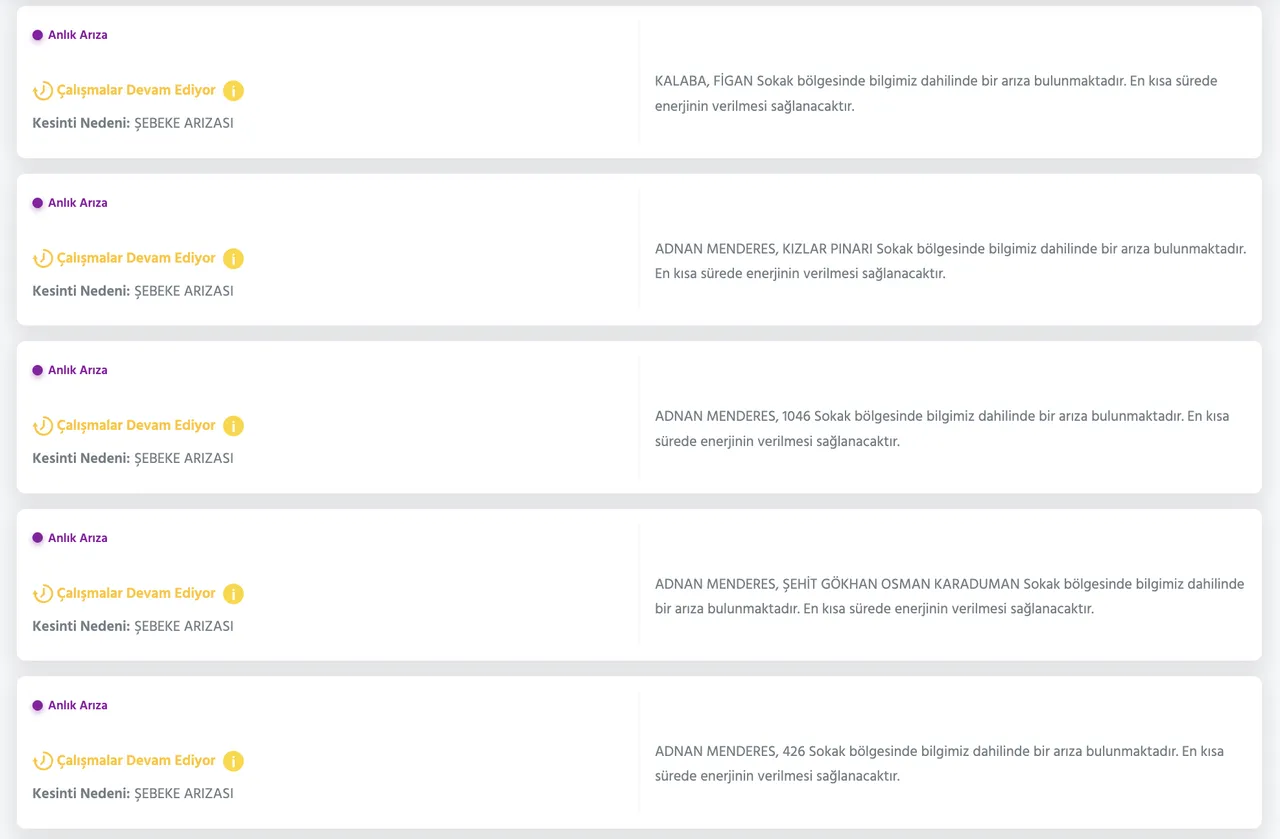The image size is (1280, 839).
Task: Click the clock progress icon in the KALABA, FİGAN card
Action: click(43, 91)
